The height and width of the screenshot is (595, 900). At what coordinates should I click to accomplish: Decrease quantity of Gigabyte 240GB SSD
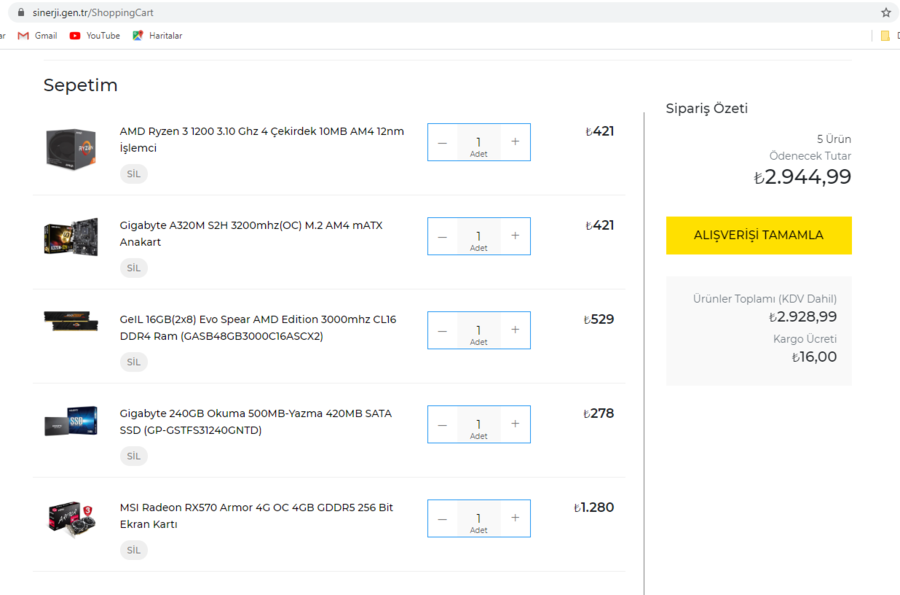443,425
